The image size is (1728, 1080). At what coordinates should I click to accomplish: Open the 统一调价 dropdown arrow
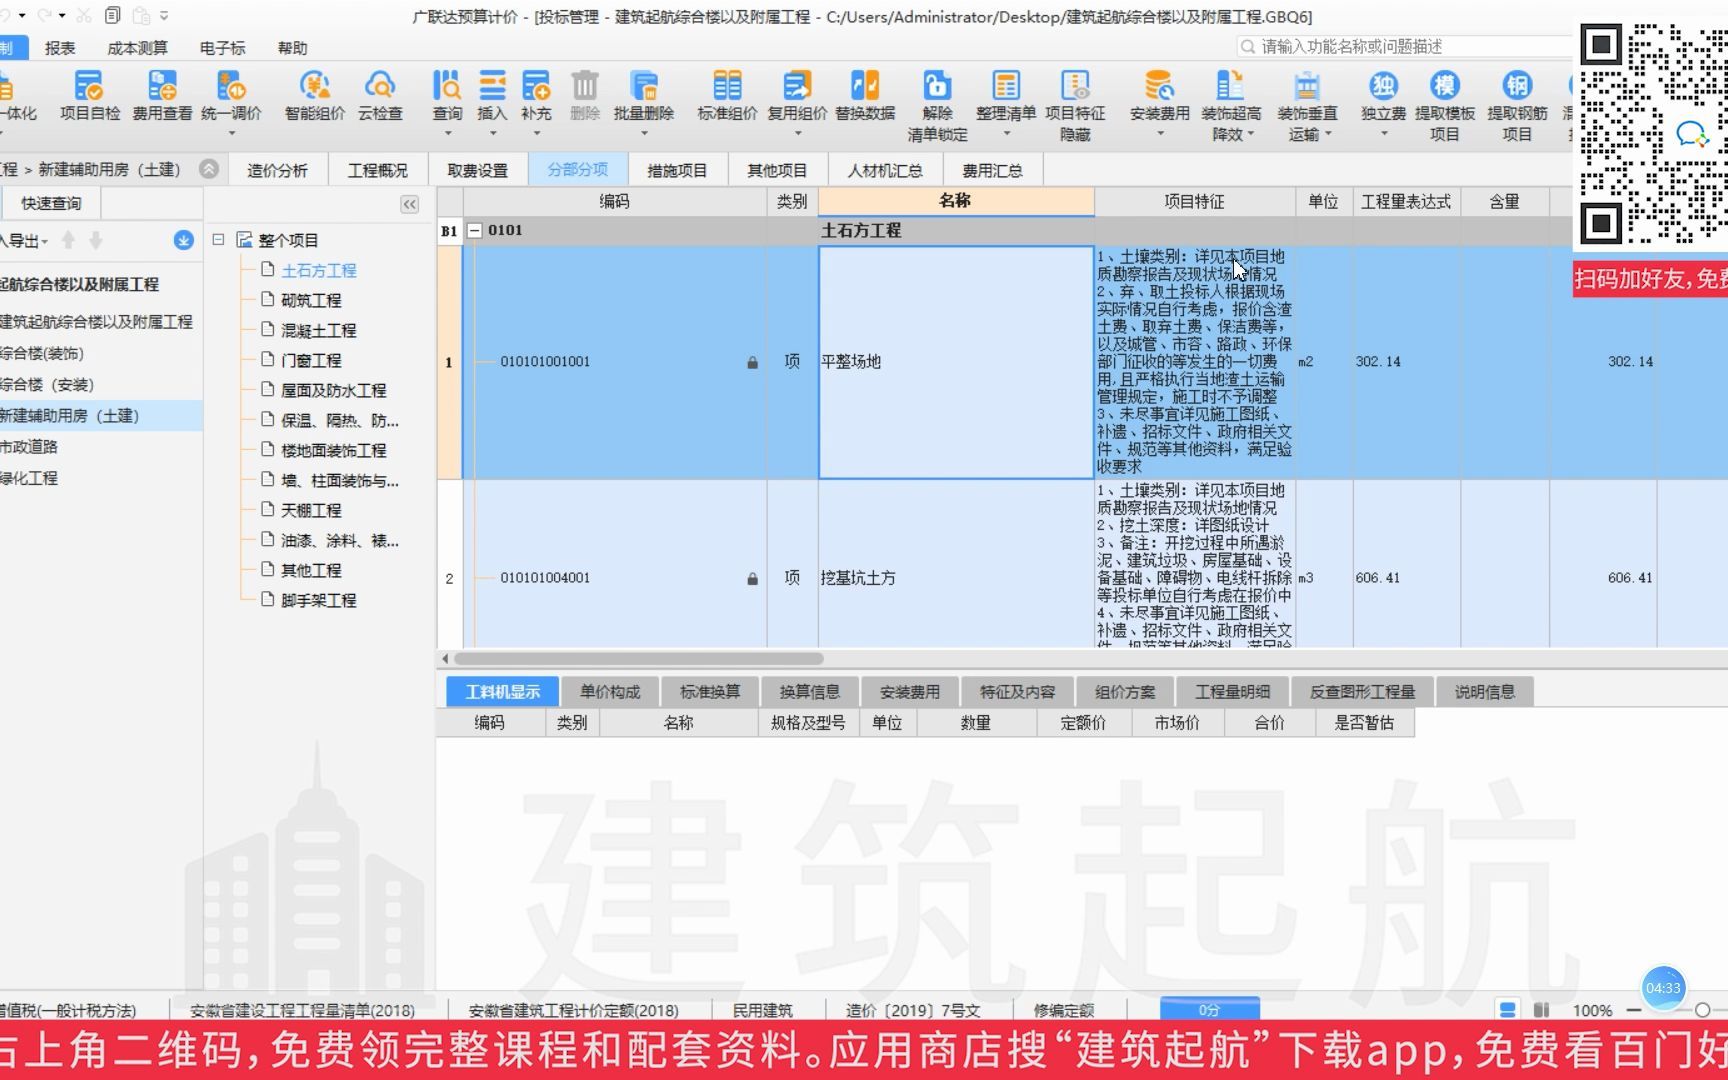231,134
